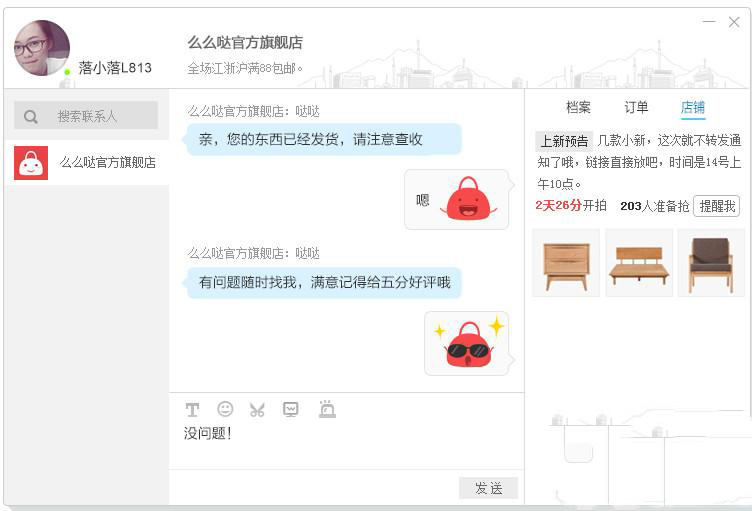The height and width of the screenshot is (511, 752).
Task: Click the 提醒我 remind me button
Action: coord(716,205)
